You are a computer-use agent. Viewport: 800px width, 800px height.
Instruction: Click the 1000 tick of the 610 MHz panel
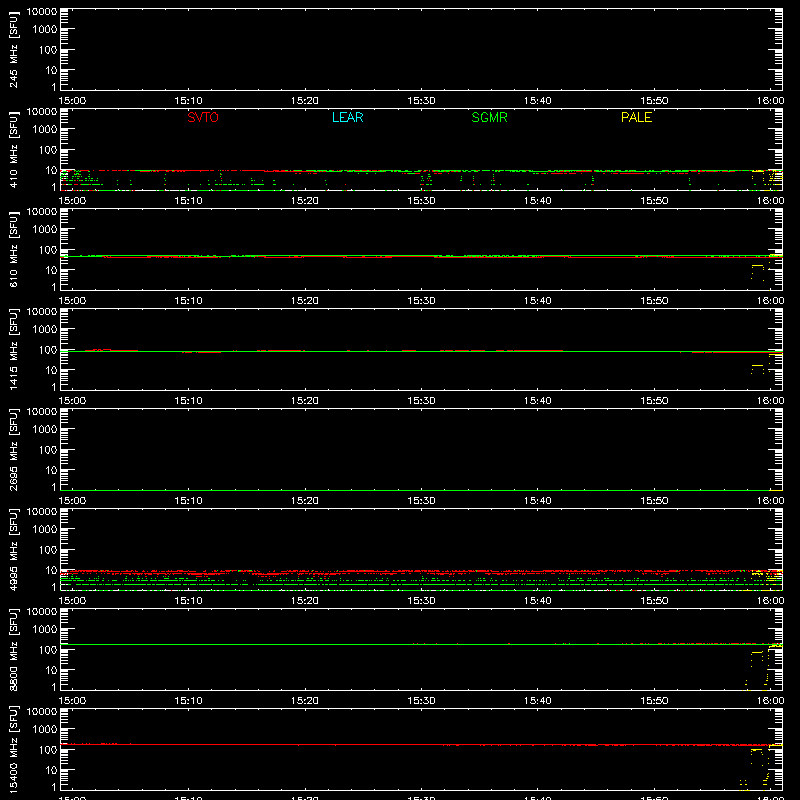point(45,230)
